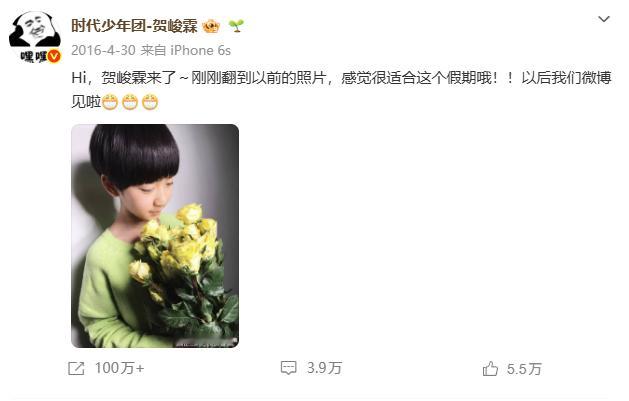The width and height of the screenshot is (629, 401).
Task: Click the orange verified V badge
Action: coord(54,56)
